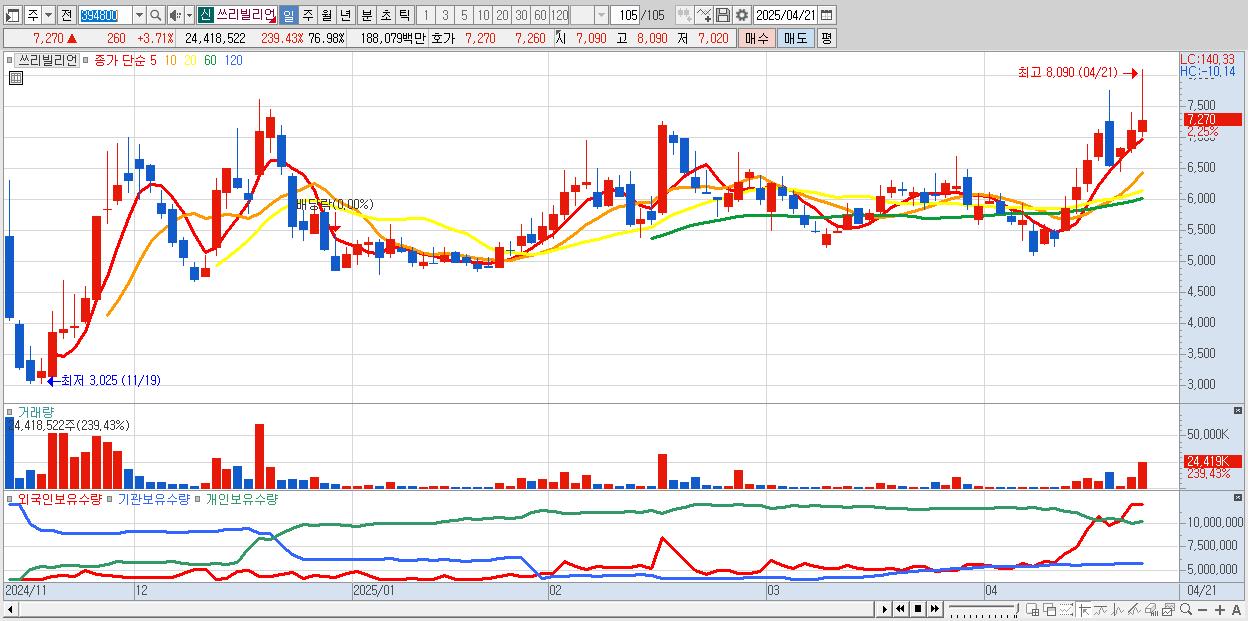Click the stock search magnifier icon
The height and width of the screenshot is (621, 1248).
[156, 15]
